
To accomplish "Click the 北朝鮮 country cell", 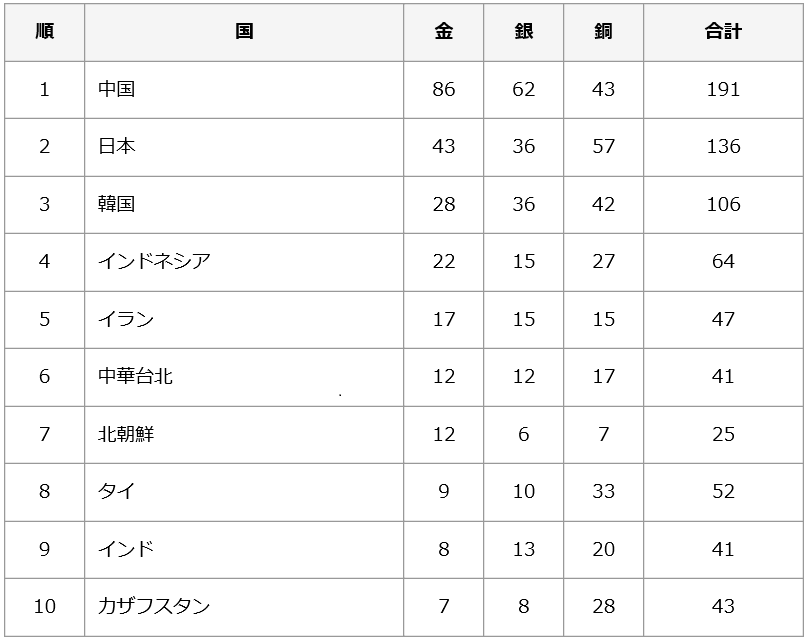I will click(x=244, y=435).
